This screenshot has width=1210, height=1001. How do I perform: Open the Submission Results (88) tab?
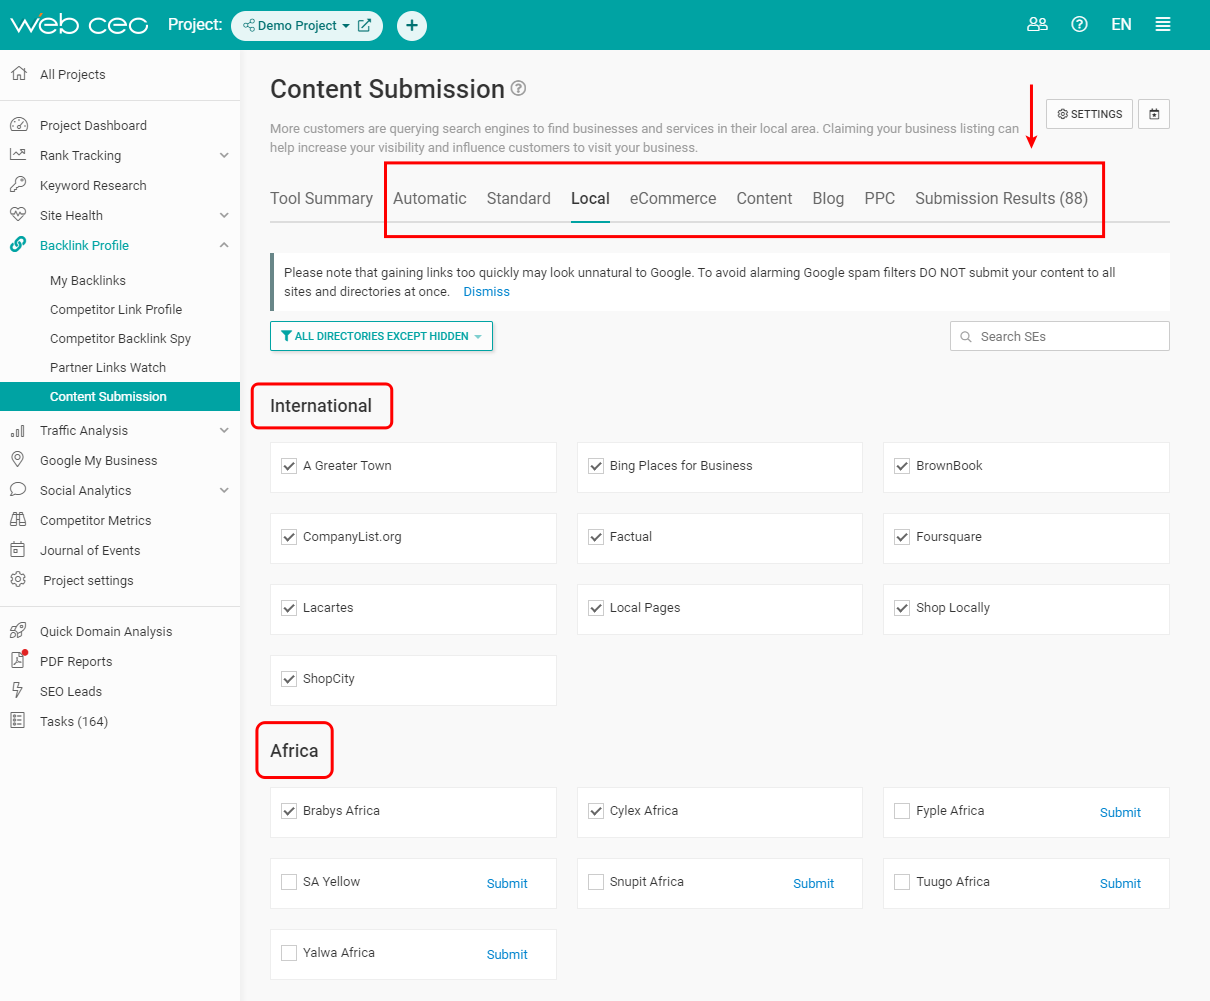(x=1001, y=198)
